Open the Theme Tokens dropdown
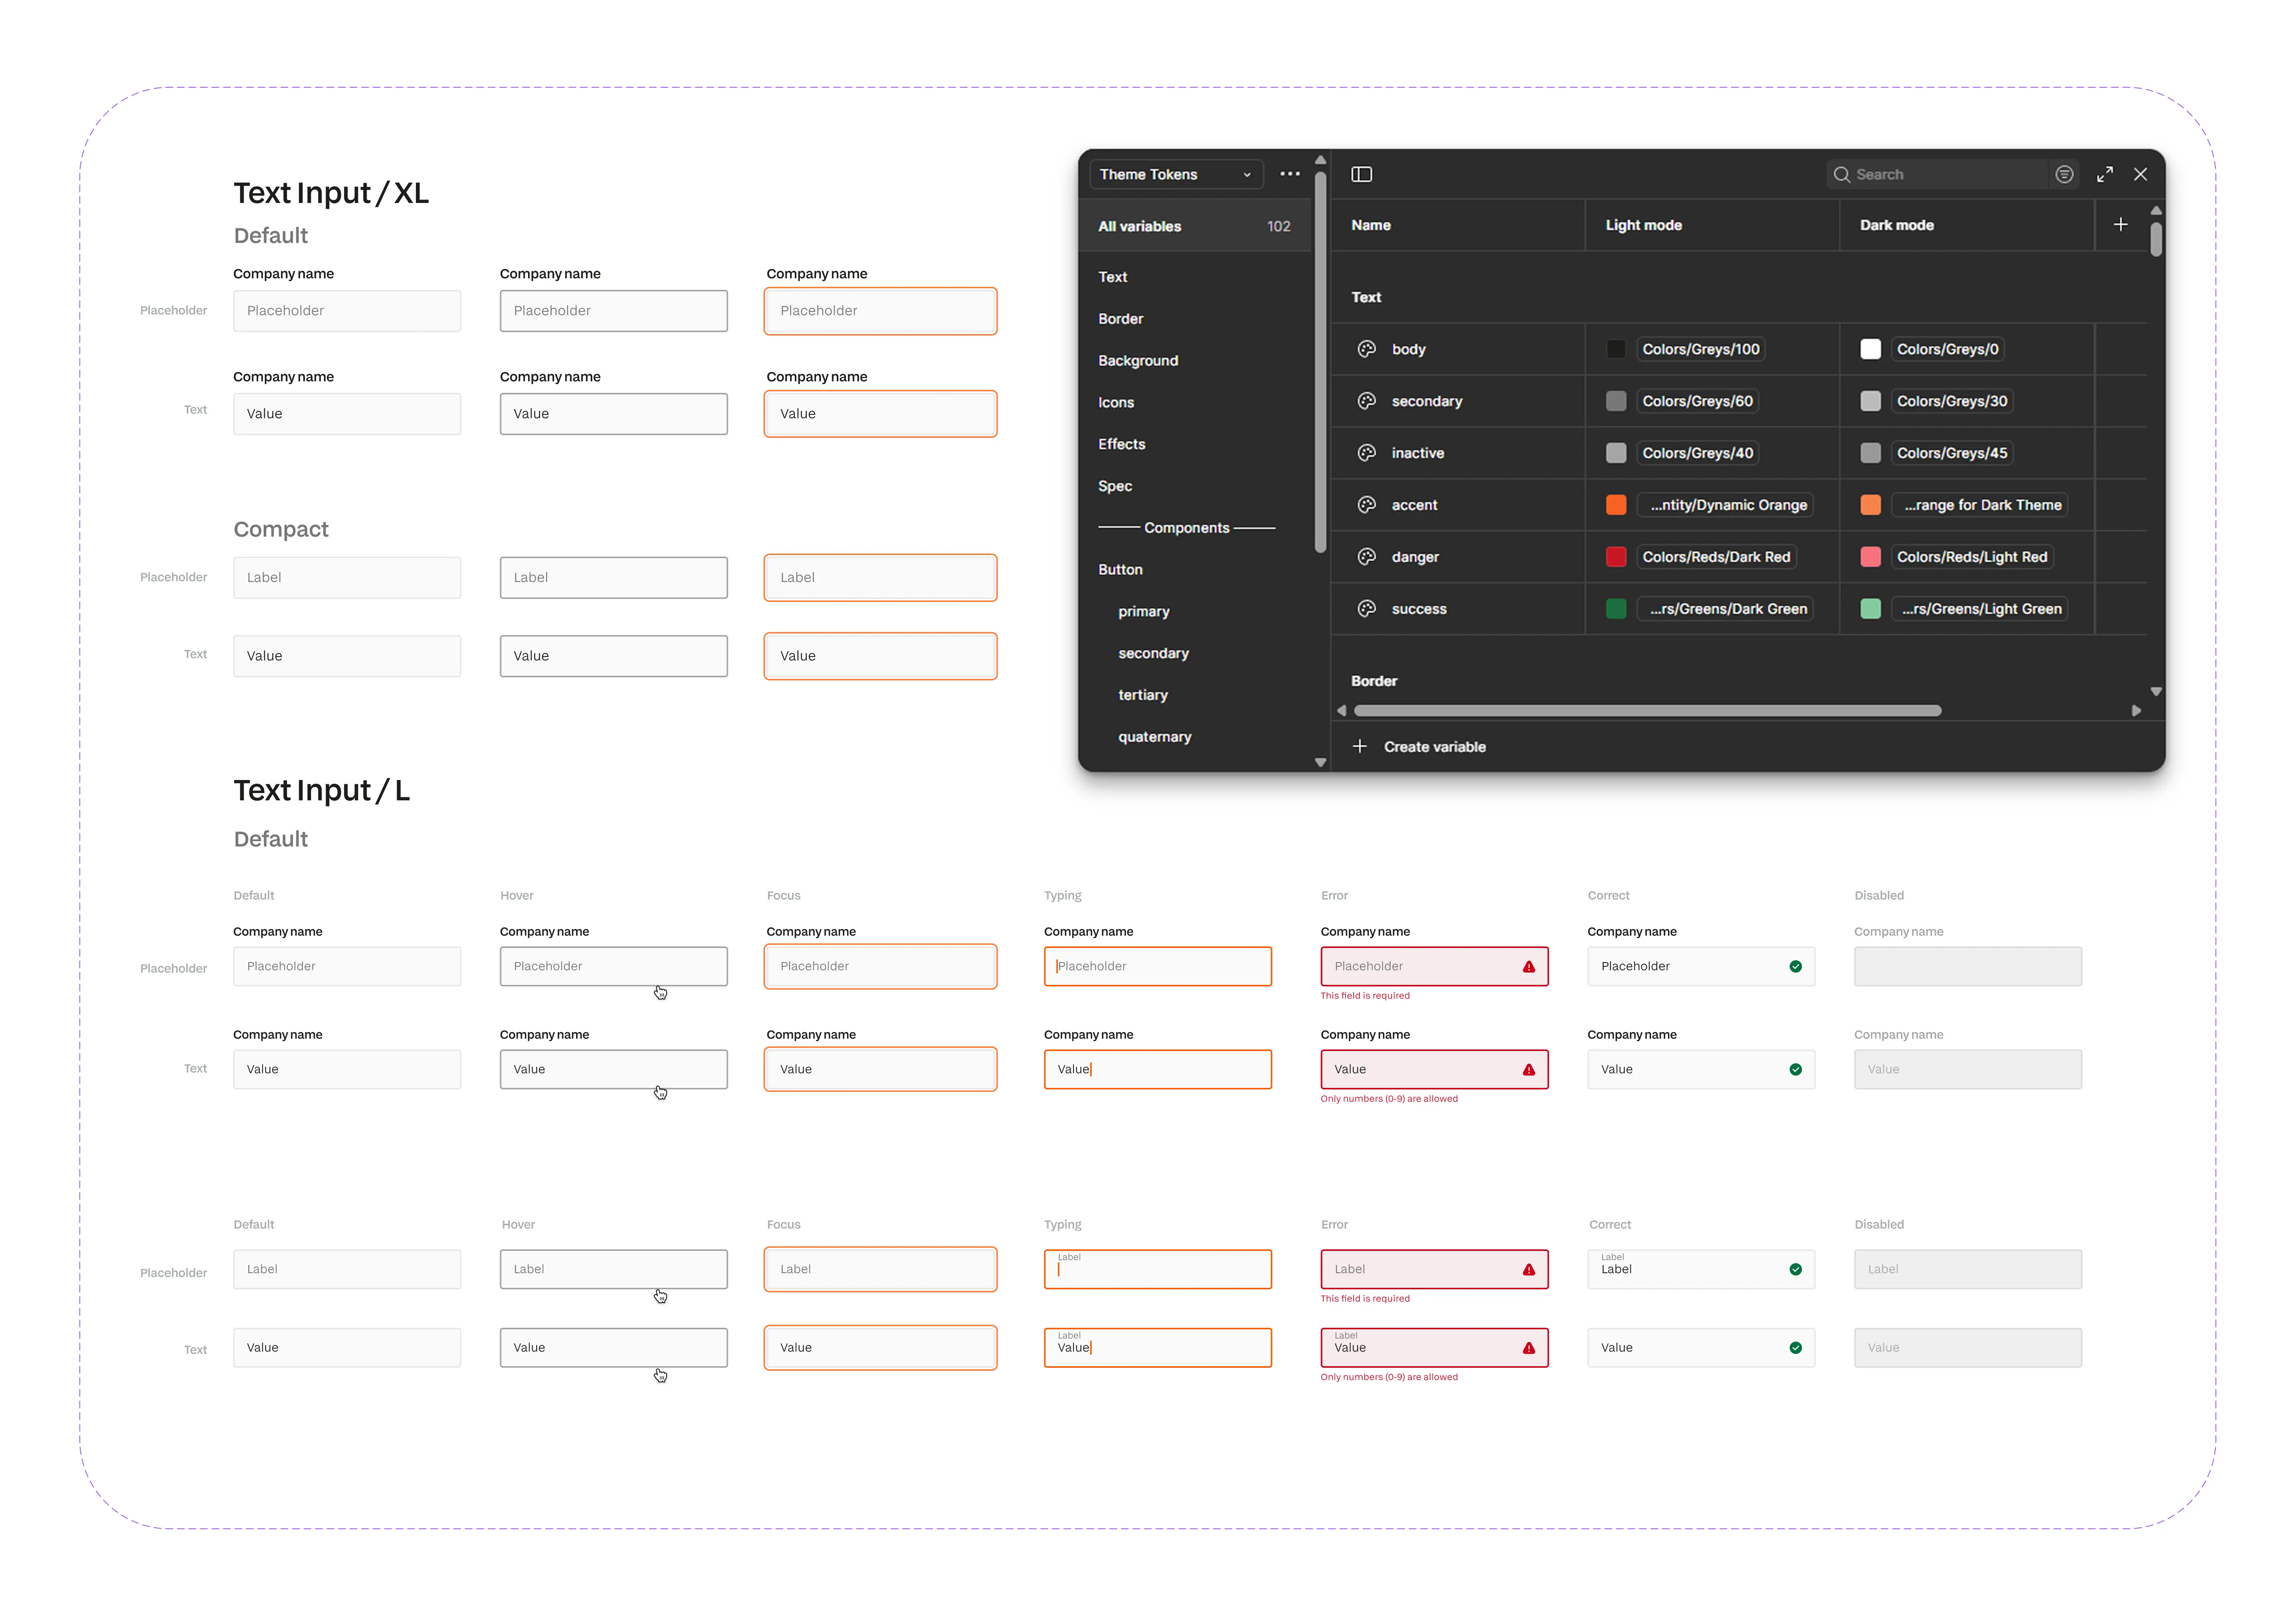The image size is (2296, 1613). pos(1175,174)
